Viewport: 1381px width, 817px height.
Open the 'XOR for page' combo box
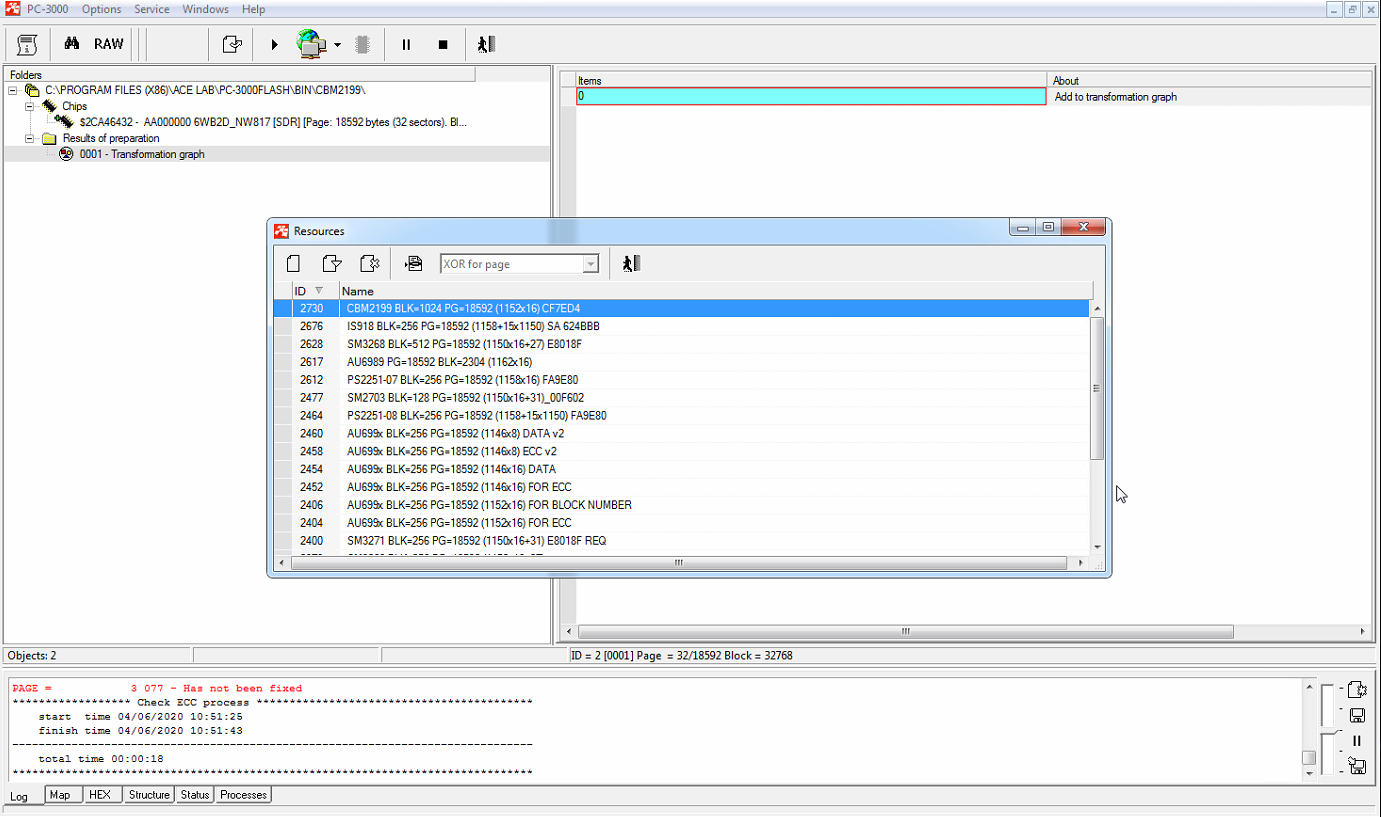(x=590, y=264)
